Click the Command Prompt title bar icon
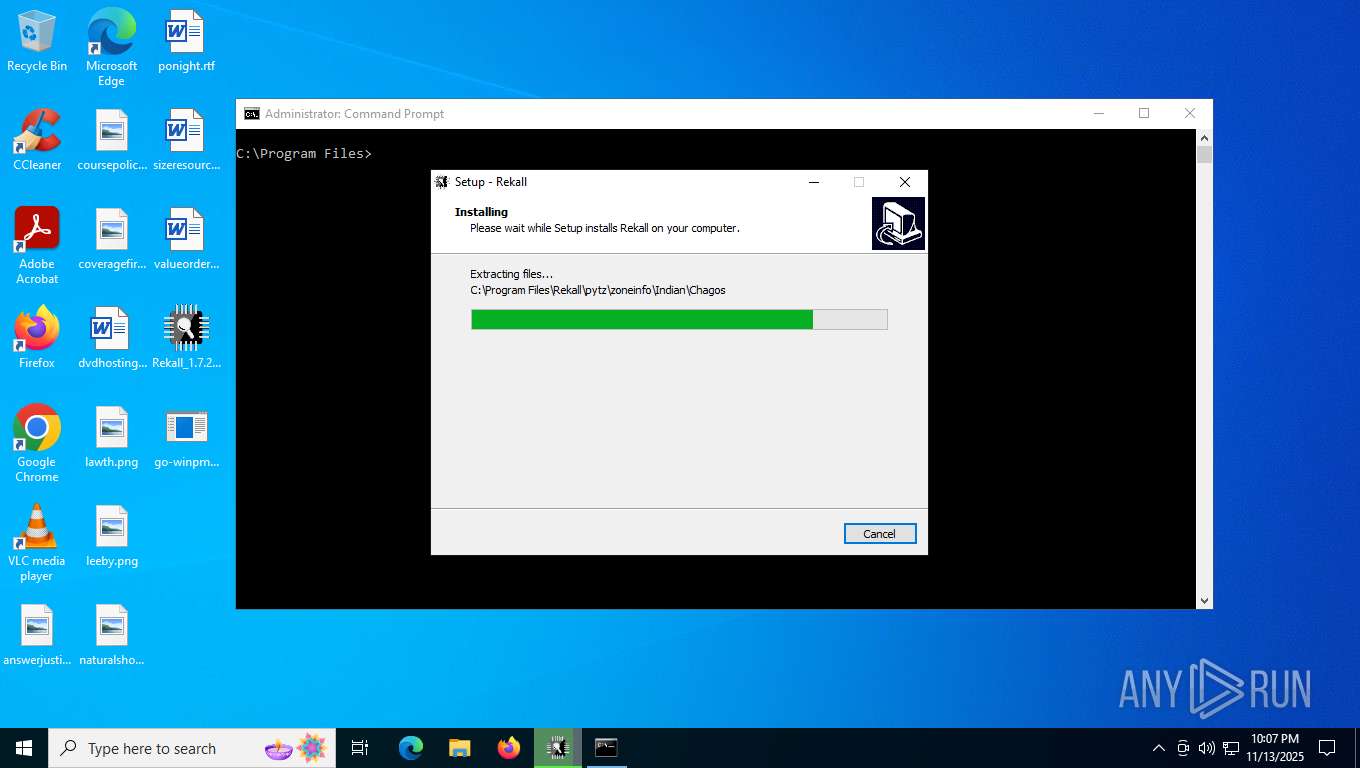The height and width of the screenshot is (768, 1360). click(x=252, y=114)
